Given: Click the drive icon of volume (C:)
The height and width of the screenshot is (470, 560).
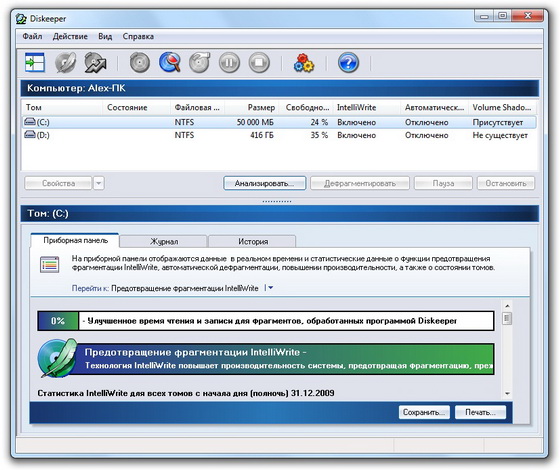Looking at the screenshot, I should click(x=30, y=122).
